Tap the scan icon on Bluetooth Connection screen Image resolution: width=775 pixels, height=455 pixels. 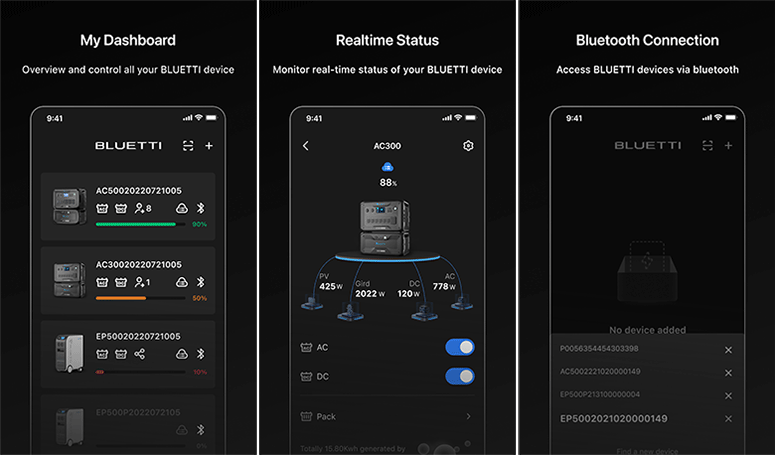[708, 146]
